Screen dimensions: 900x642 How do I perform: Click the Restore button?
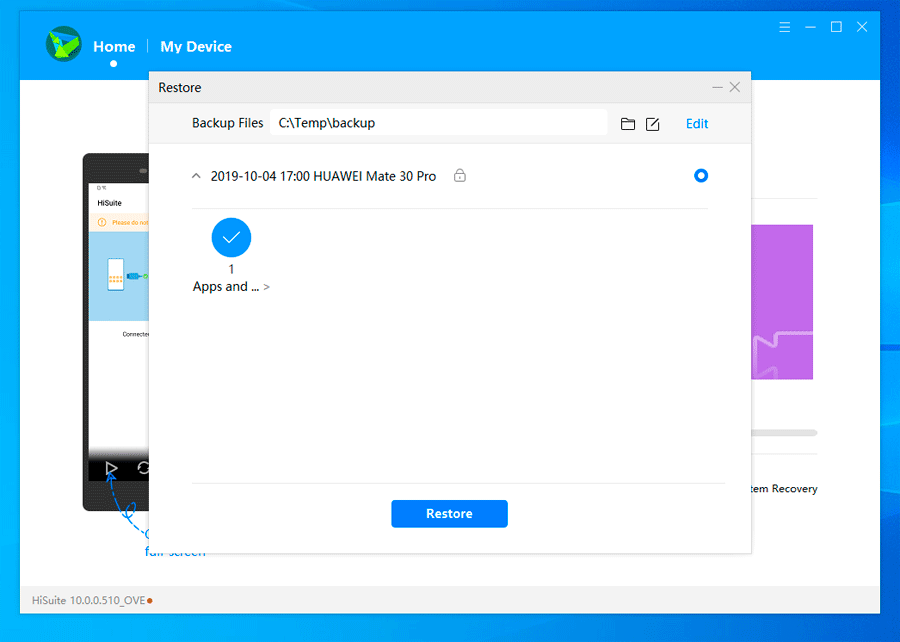tap(449, 513)
